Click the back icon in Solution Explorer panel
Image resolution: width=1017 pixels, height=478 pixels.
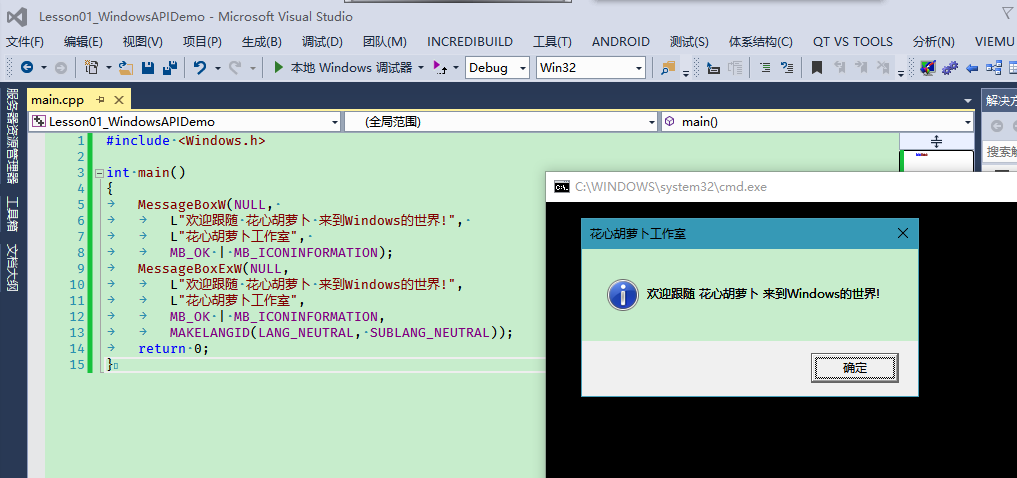(997, 126)
